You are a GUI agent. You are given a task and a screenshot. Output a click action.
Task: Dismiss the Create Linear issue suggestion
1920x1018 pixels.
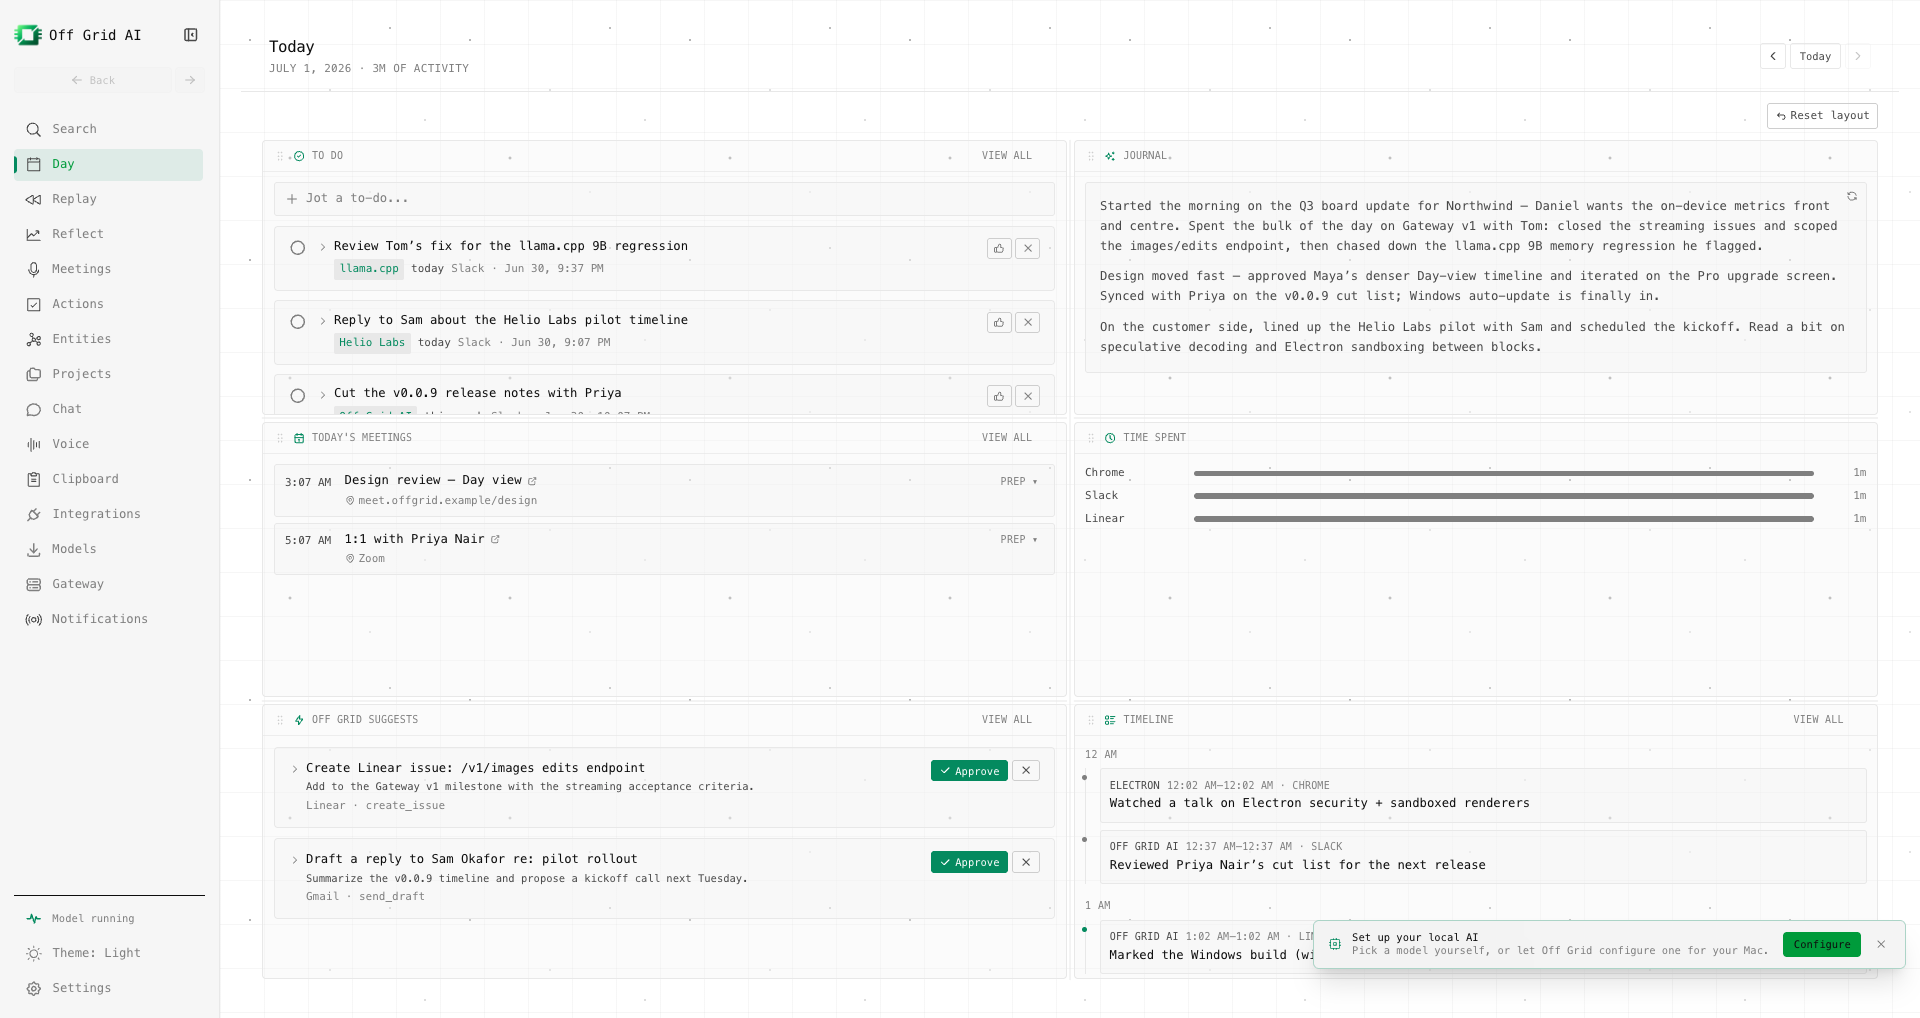1026,771
